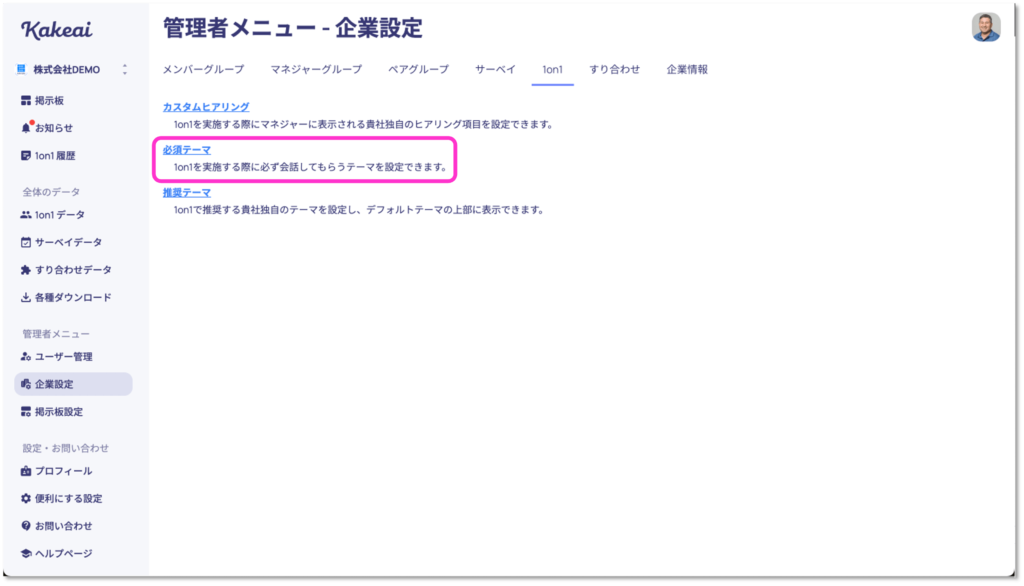
Task: Click the Kakeai logo
Action: (x=56, y=29)
